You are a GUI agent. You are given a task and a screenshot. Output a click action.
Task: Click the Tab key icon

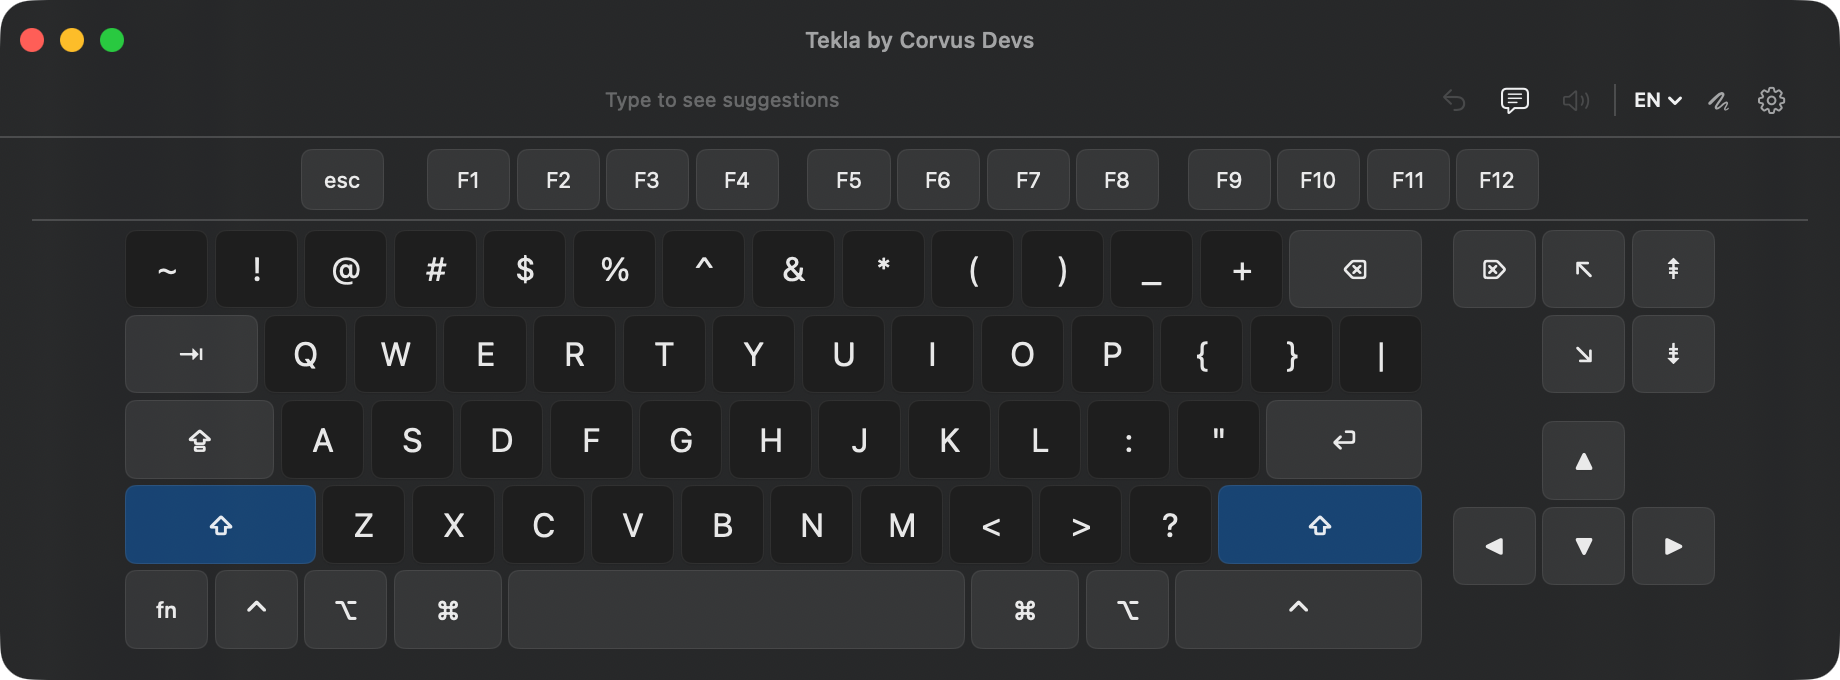pos(191,354)
